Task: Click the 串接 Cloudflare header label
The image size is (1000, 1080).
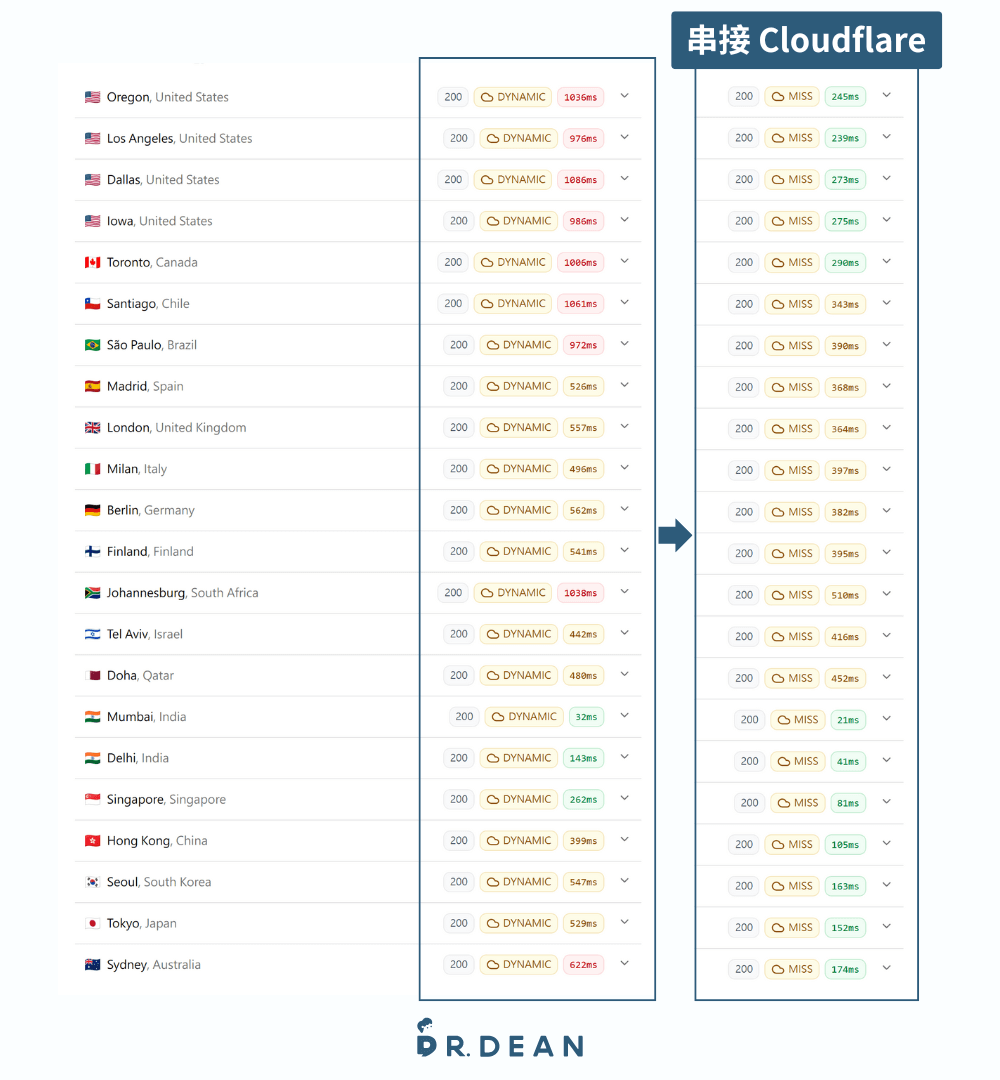Action: (806, 41)
